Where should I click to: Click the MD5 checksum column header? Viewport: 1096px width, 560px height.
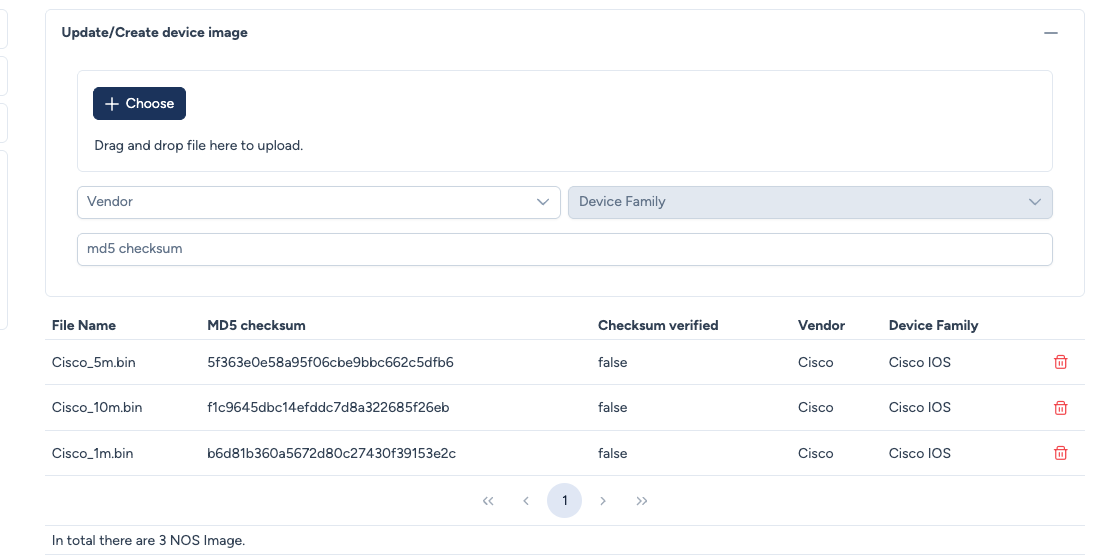coord(256,325)
